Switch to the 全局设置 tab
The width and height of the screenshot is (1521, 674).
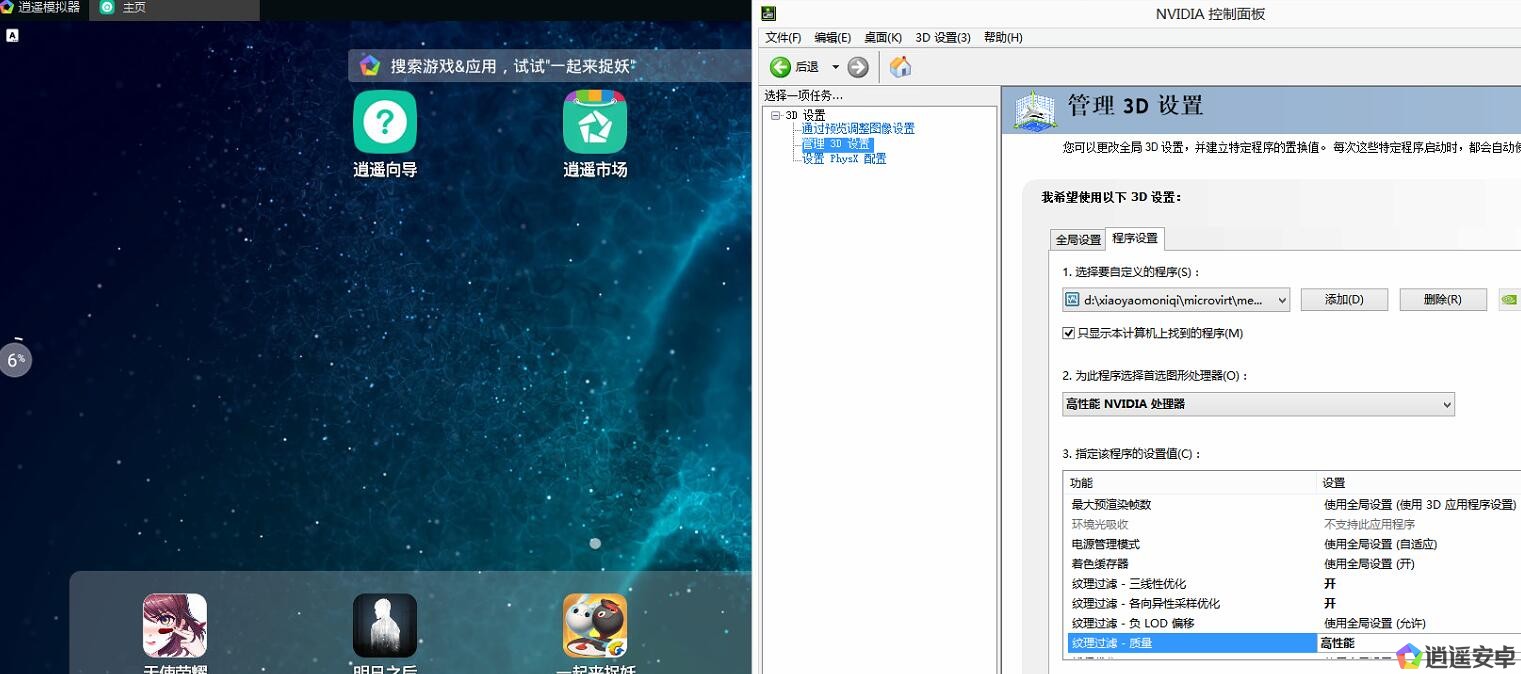(x=1078, y=240)
